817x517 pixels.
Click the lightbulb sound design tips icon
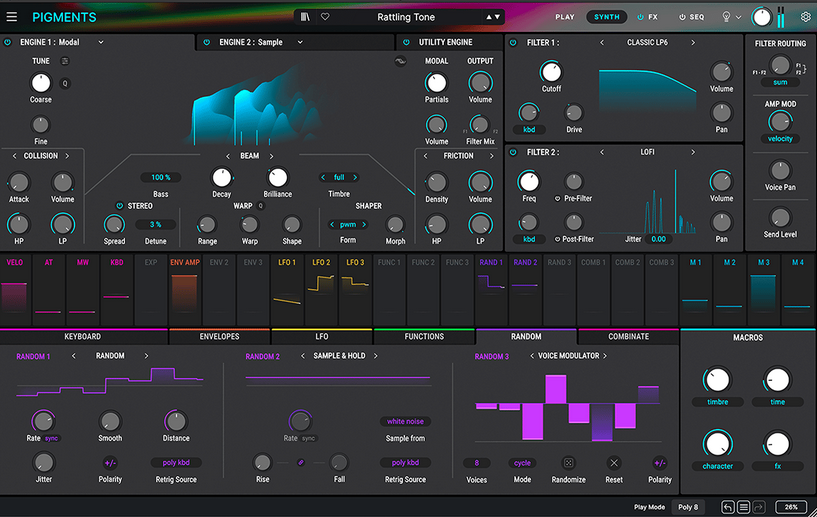pos(726,17)
